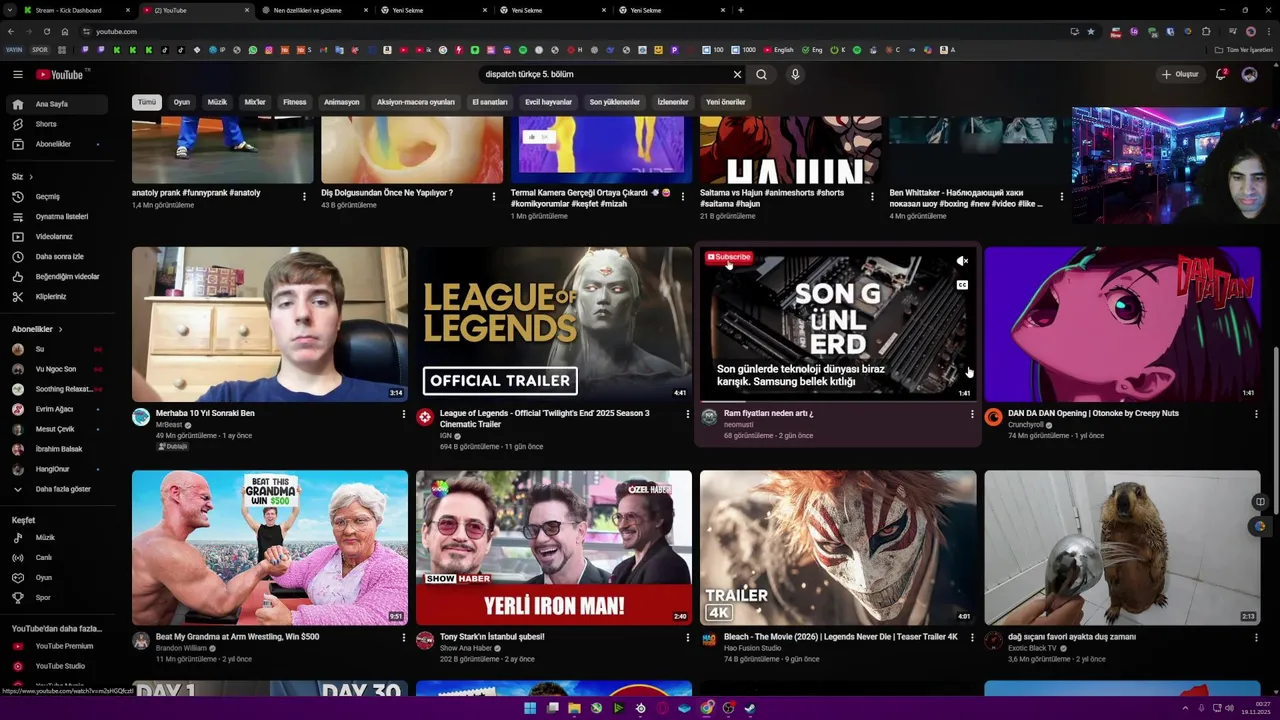Open Beğendiğim videolar list

tap(57, 276)
